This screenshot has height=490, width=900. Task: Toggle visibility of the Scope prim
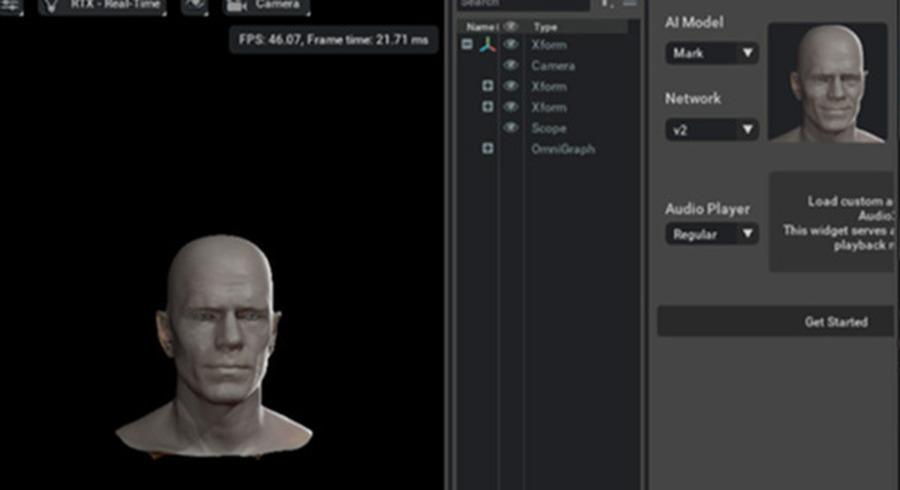[511, 128]
